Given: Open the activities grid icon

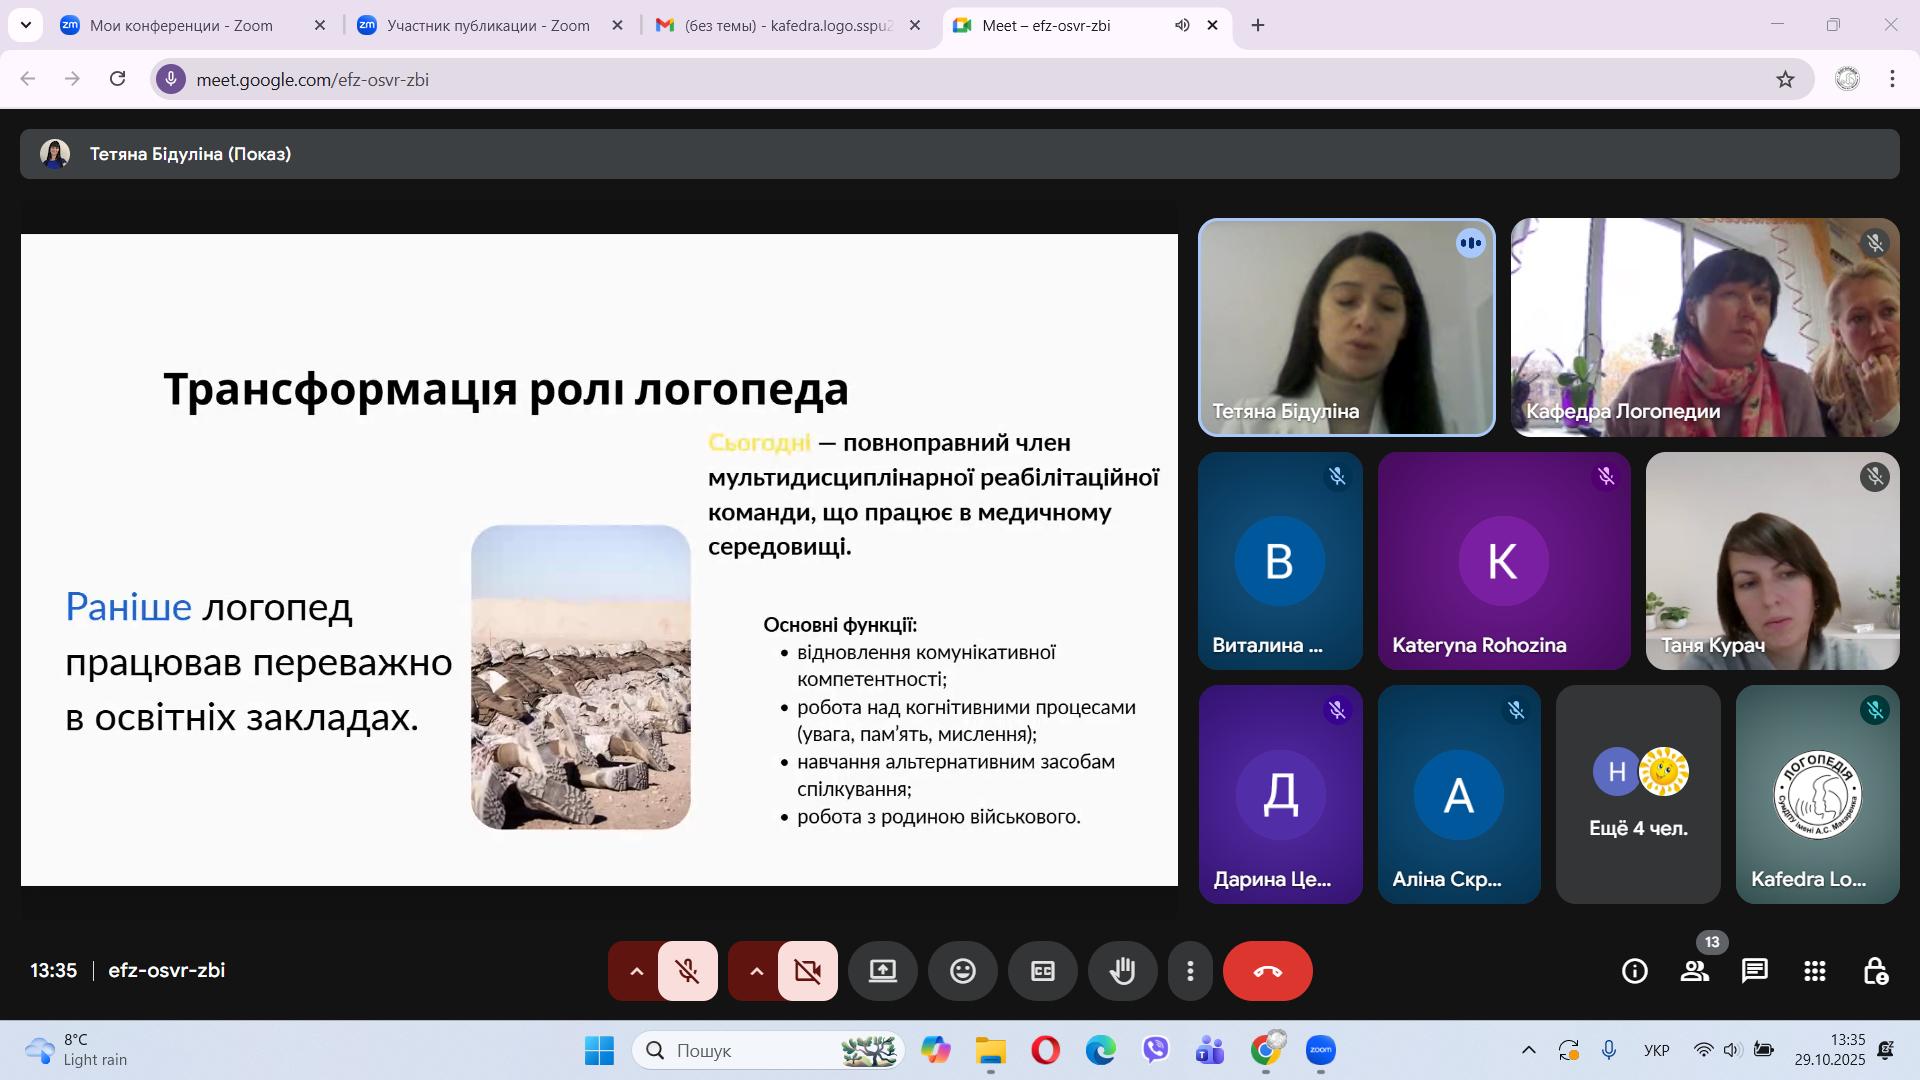Looking at the screenshot, I should point(1814,971).
